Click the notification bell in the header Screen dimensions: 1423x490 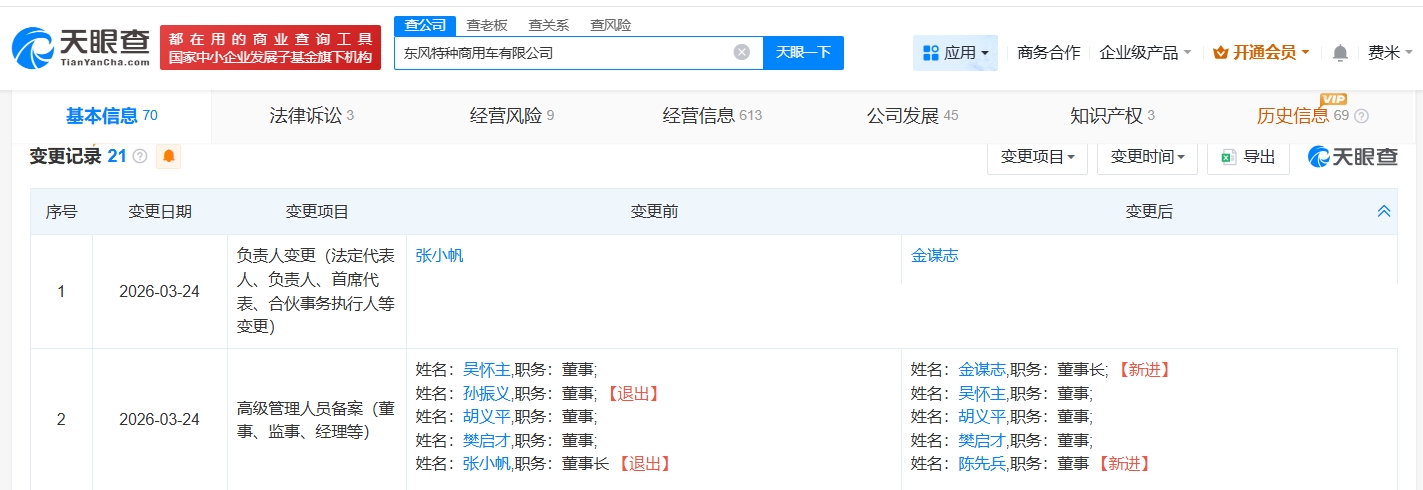pos(1340,53)
